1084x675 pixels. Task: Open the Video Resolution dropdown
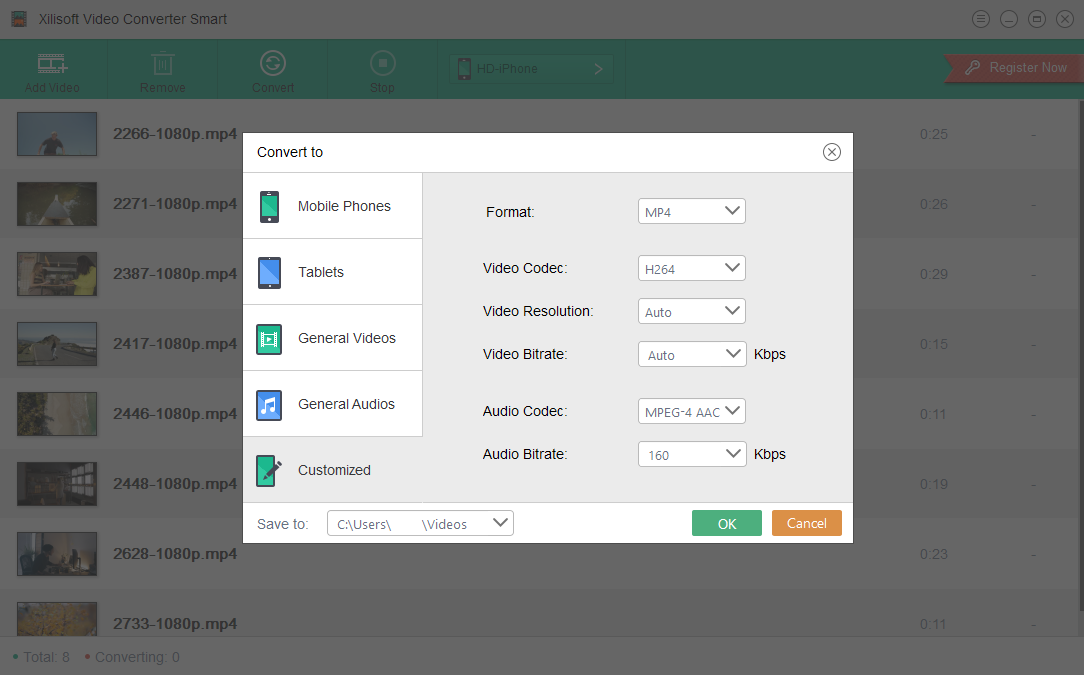coord(692,311)
